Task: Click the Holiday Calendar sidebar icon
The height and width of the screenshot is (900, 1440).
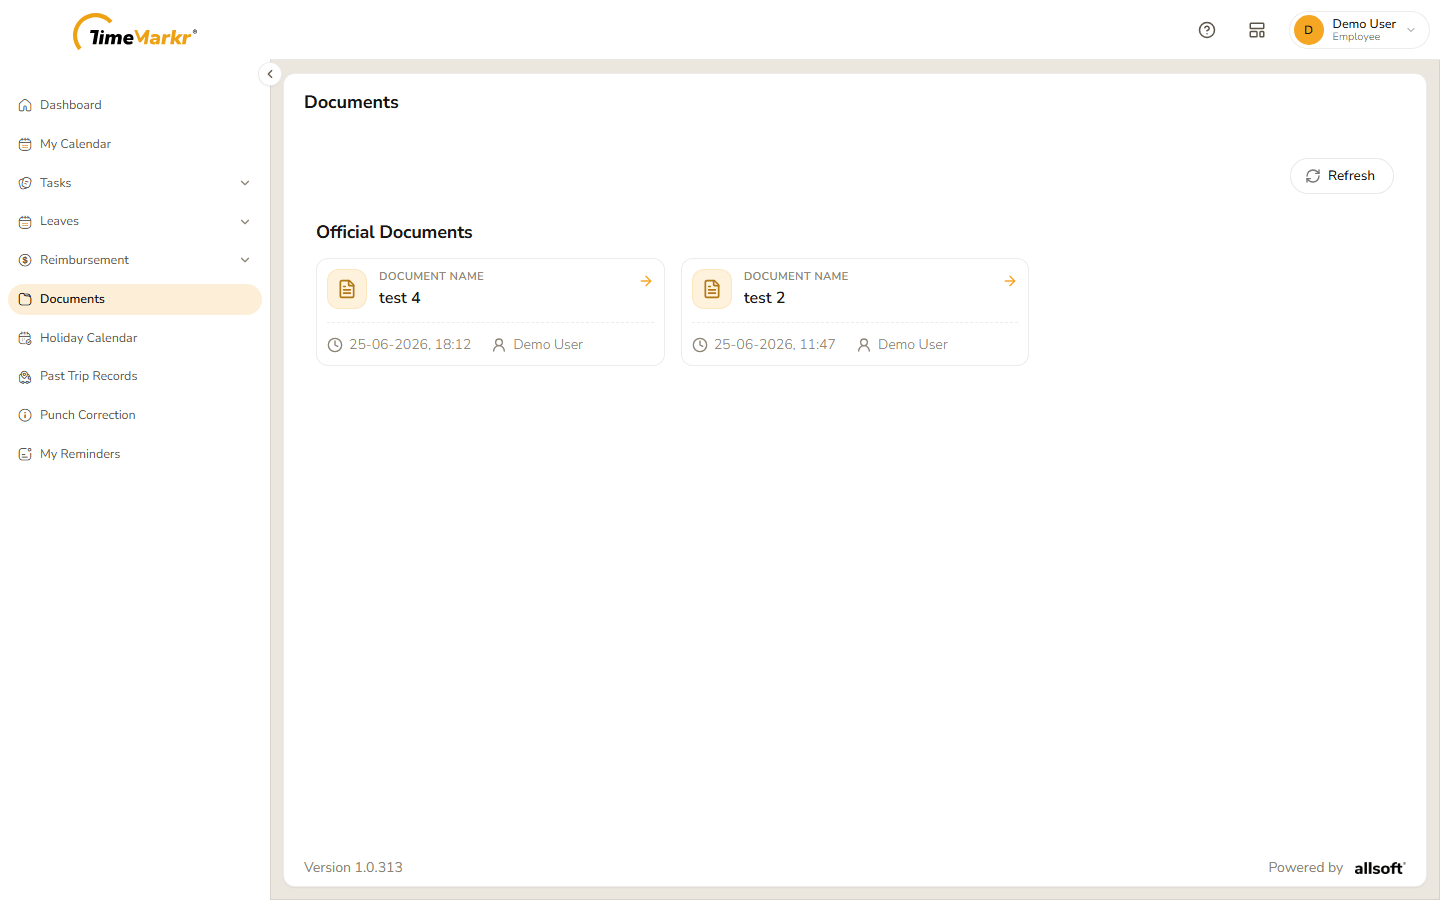Action: tap(25, 338)
